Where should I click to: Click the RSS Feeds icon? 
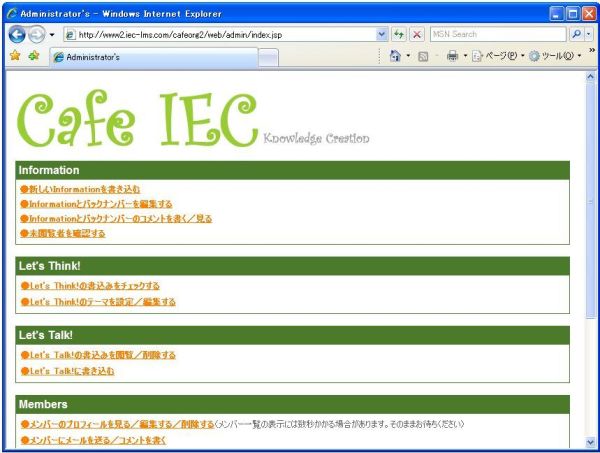coord(423,57)
